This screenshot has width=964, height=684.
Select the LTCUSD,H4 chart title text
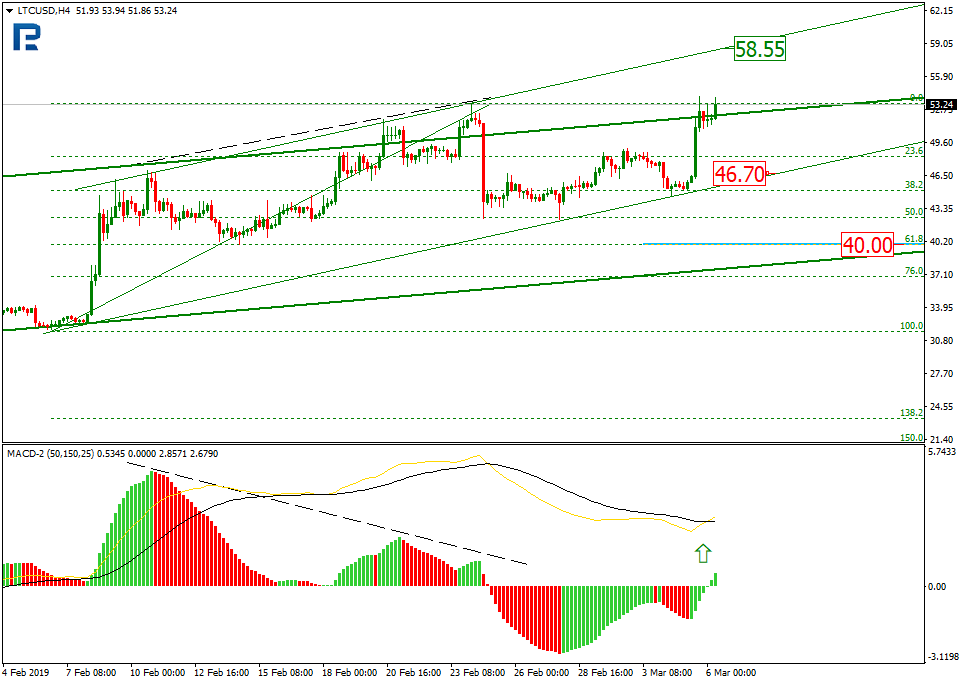click(x=43, y=10)
